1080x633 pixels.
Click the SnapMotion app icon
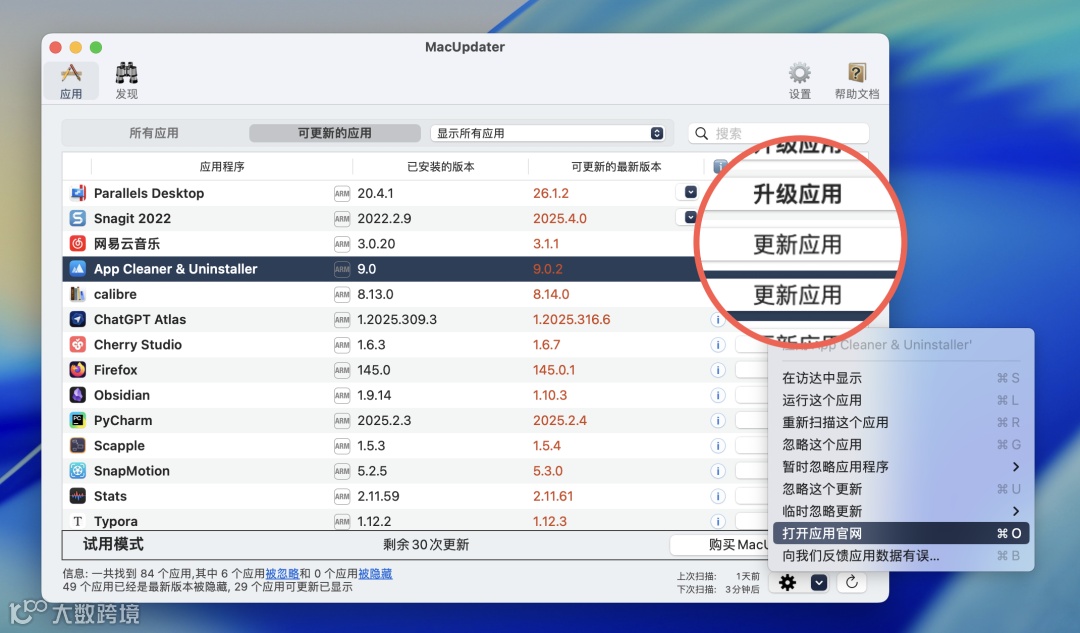pyautogui.click(x=78, y=470)
